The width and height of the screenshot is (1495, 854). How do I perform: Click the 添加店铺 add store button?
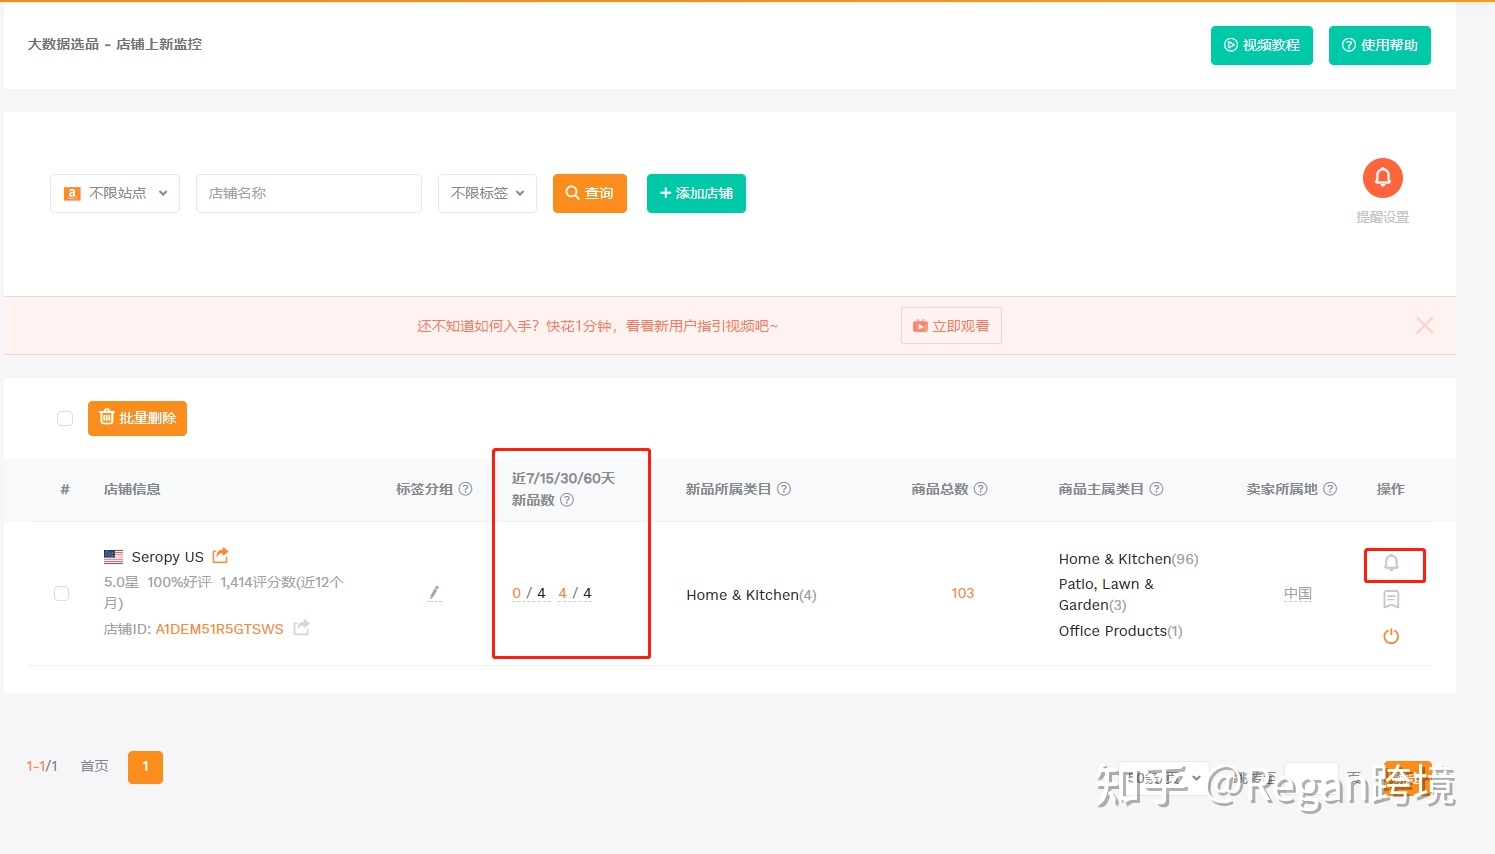coord(696,193)
